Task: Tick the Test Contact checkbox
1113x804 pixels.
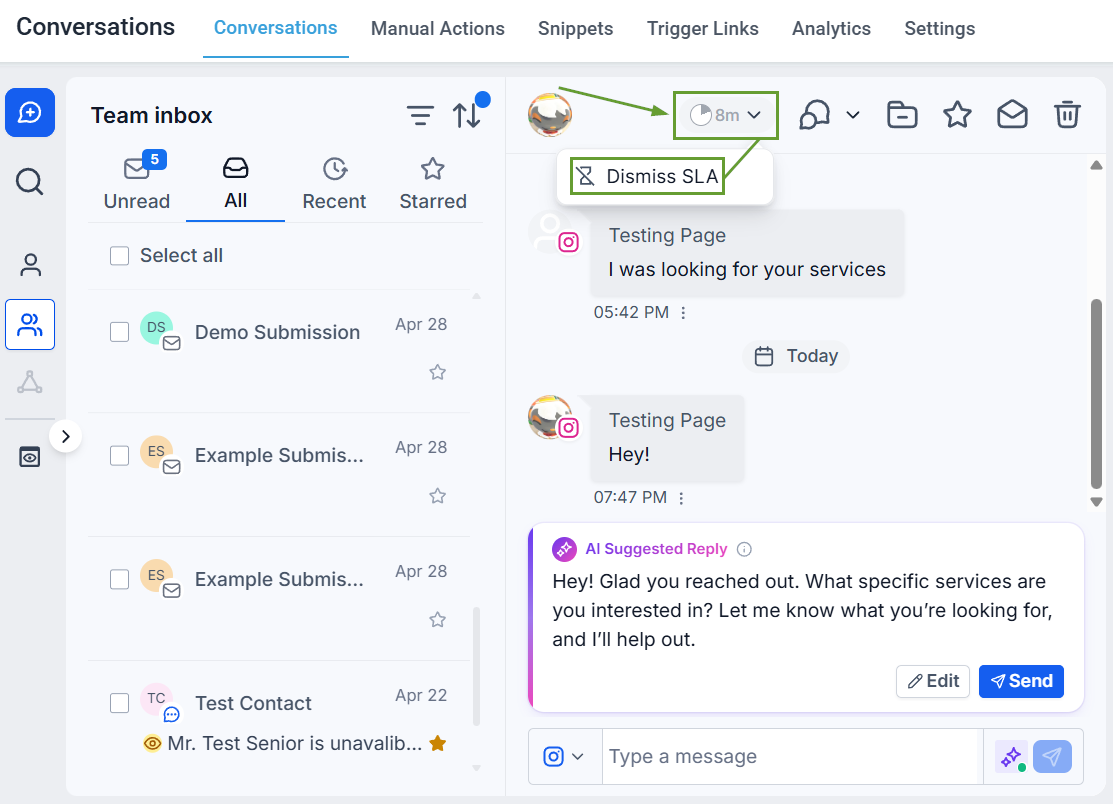Action: pyautogui.click(x=119, y=703)
